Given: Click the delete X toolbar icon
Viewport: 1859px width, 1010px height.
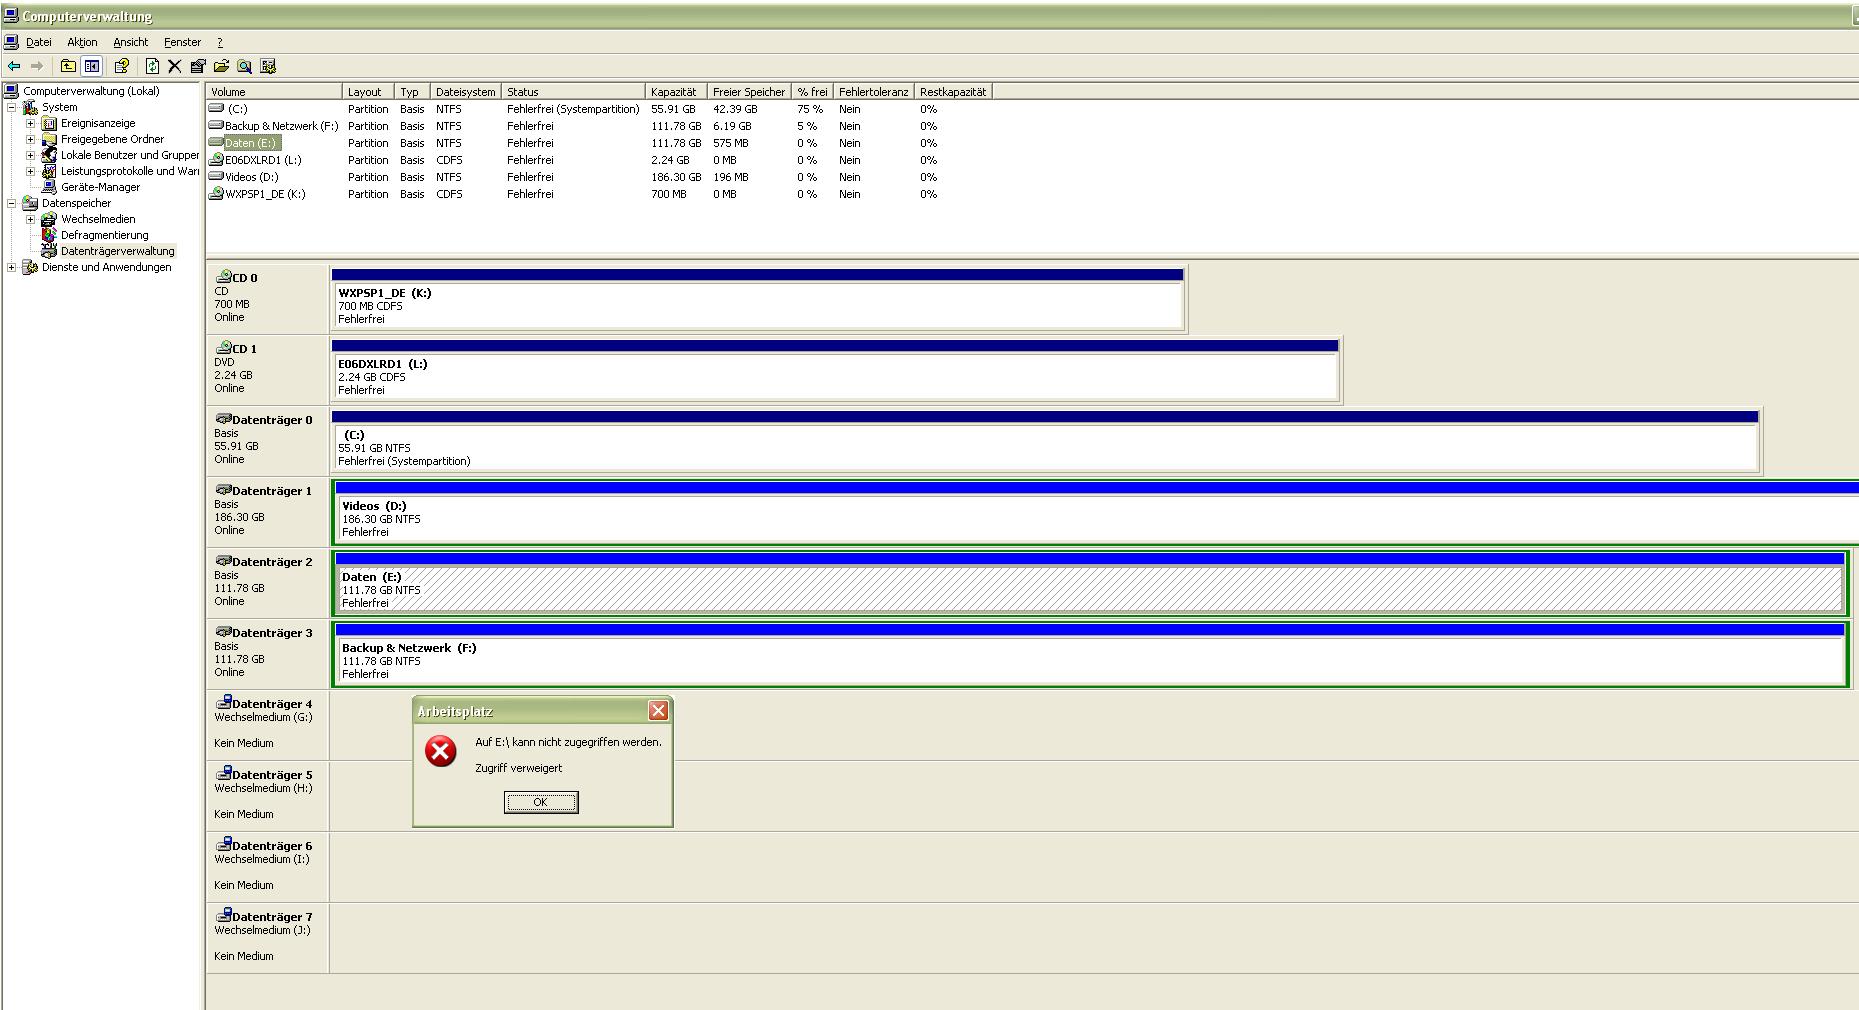Looking at the screenshot, I should pyautogui.click(x=175, y=66).
